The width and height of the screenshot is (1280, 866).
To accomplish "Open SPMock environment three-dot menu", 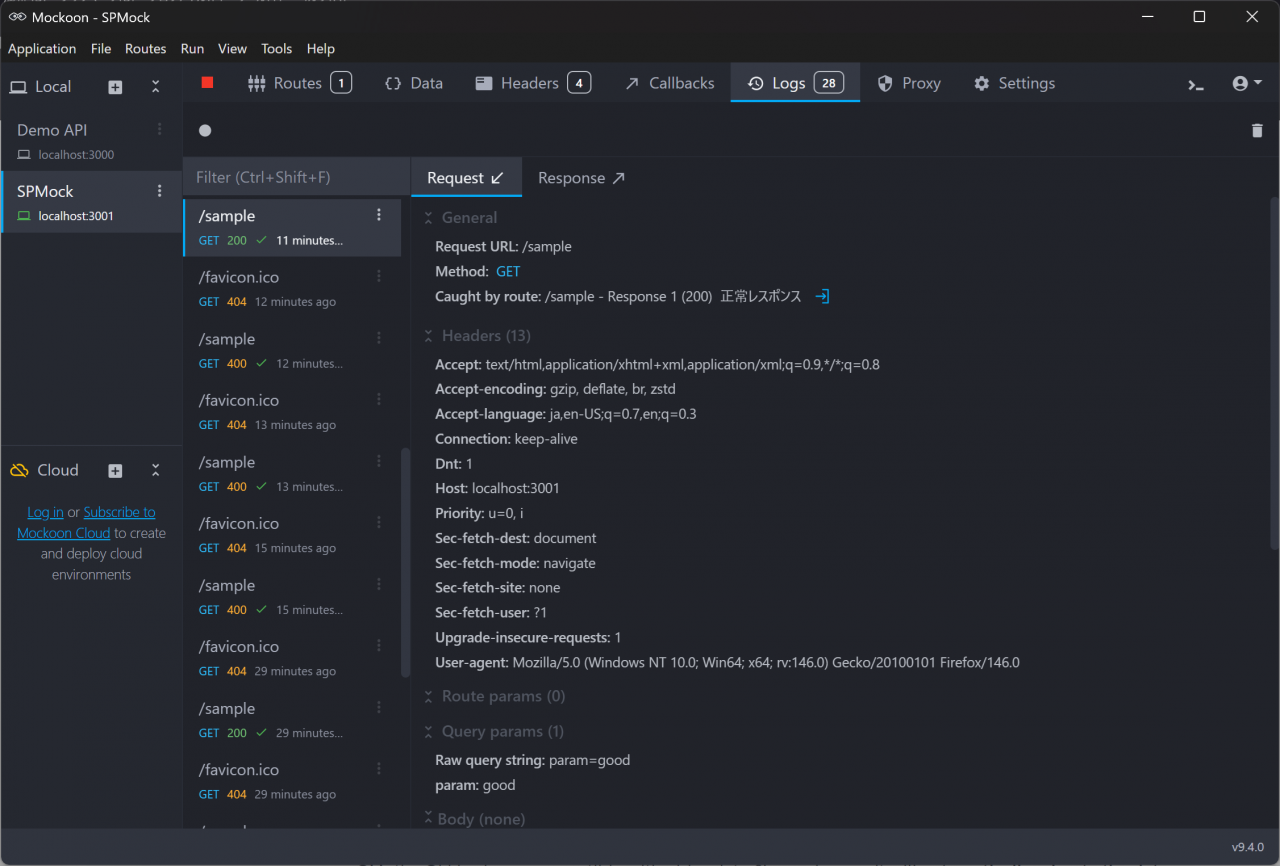I will pos(159,191).
